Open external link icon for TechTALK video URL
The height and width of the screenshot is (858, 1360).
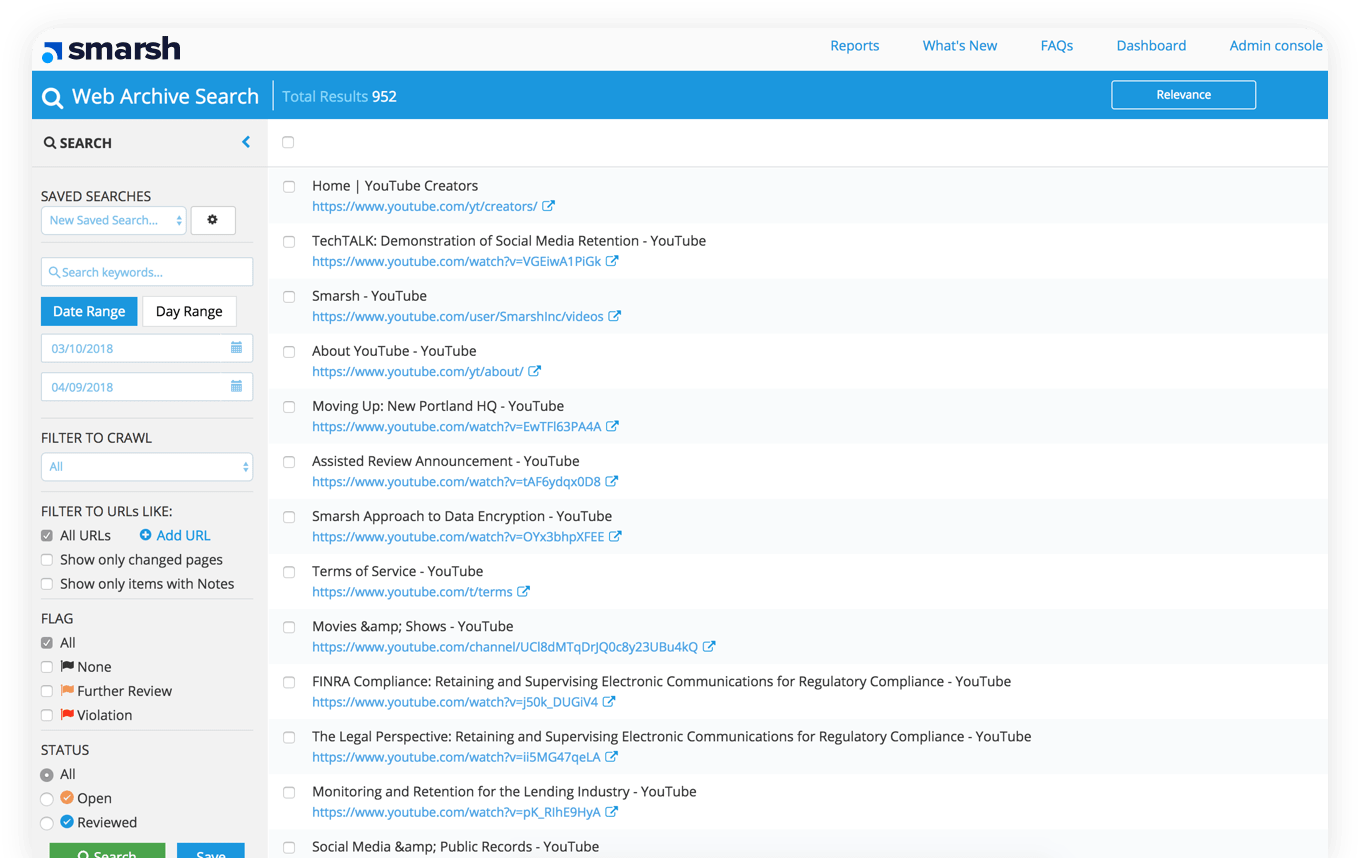(x=612, y=261)
